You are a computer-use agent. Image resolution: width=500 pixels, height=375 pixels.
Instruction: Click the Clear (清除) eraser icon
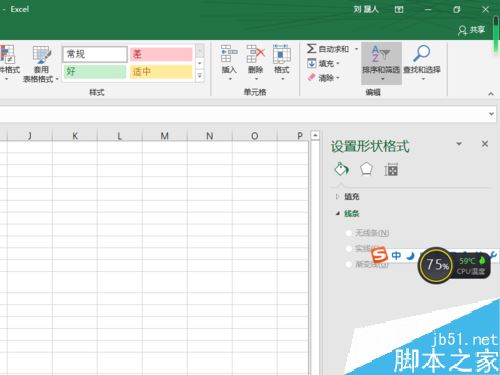coord(311,77)
